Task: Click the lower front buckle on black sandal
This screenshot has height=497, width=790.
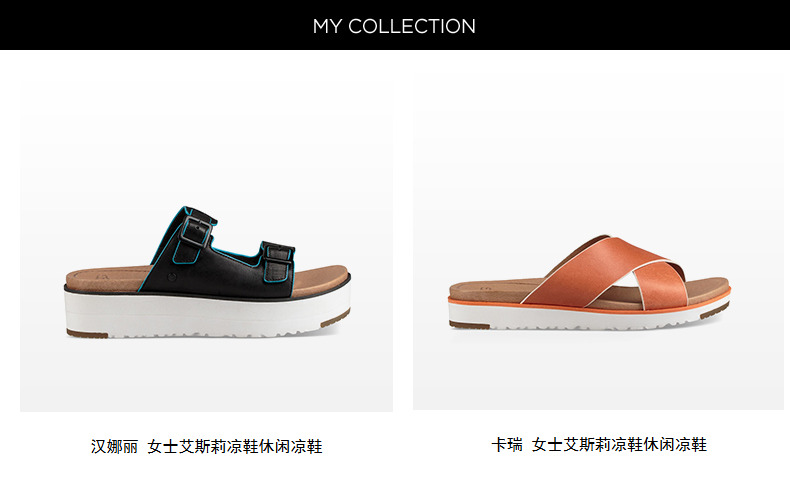Action: pyautogui.click(x=278, y=262)
